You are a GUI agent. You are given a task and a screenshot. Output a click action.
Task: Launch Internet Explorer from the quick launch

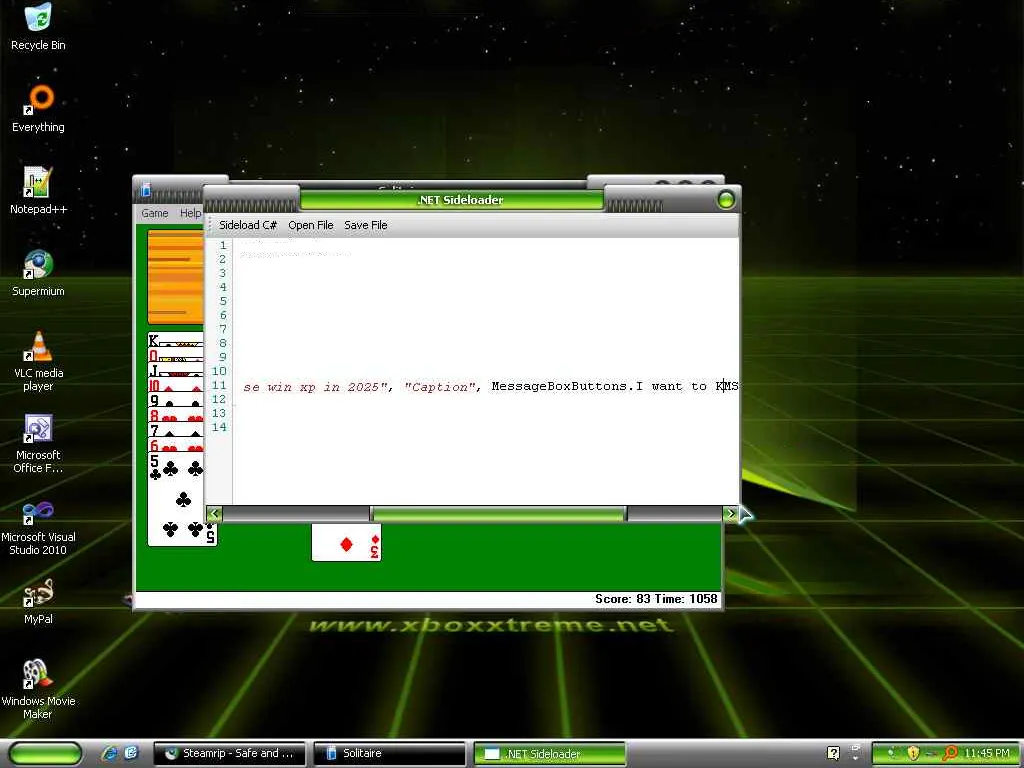click(x=109, y=753)
